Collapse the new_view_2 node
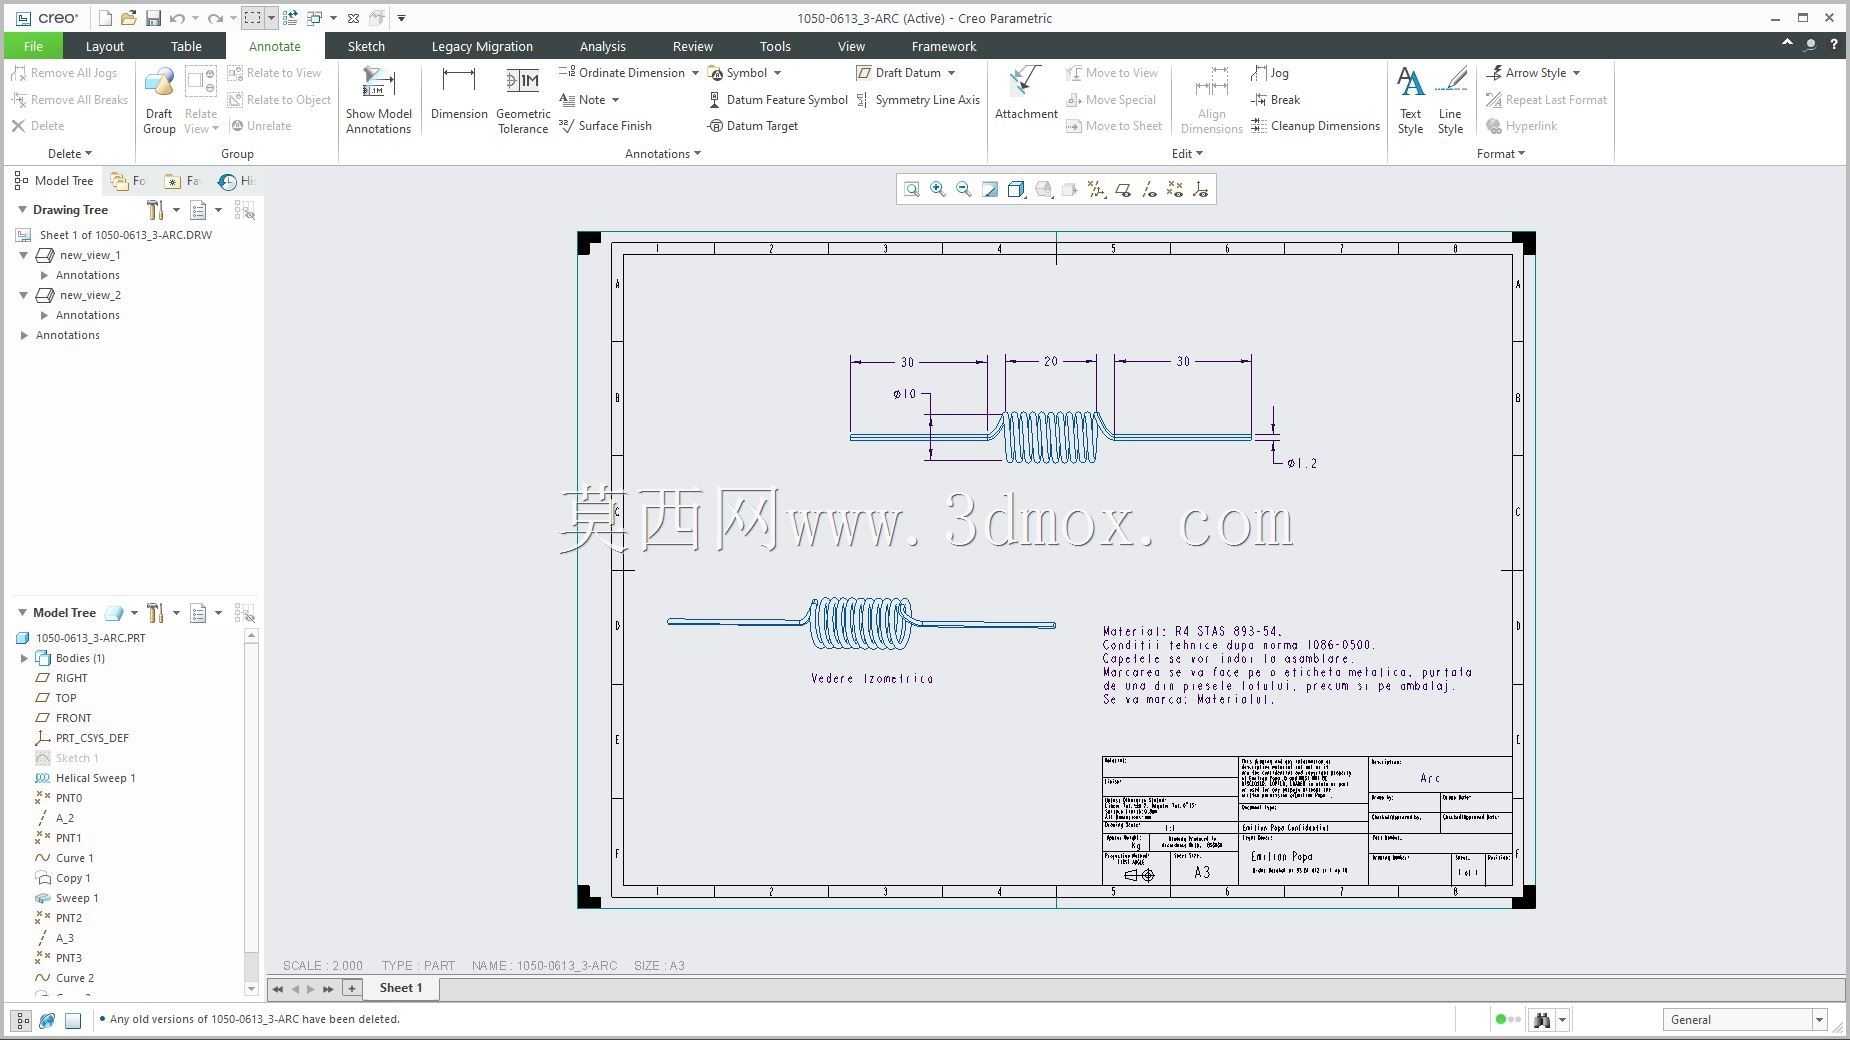 (24, 295)
